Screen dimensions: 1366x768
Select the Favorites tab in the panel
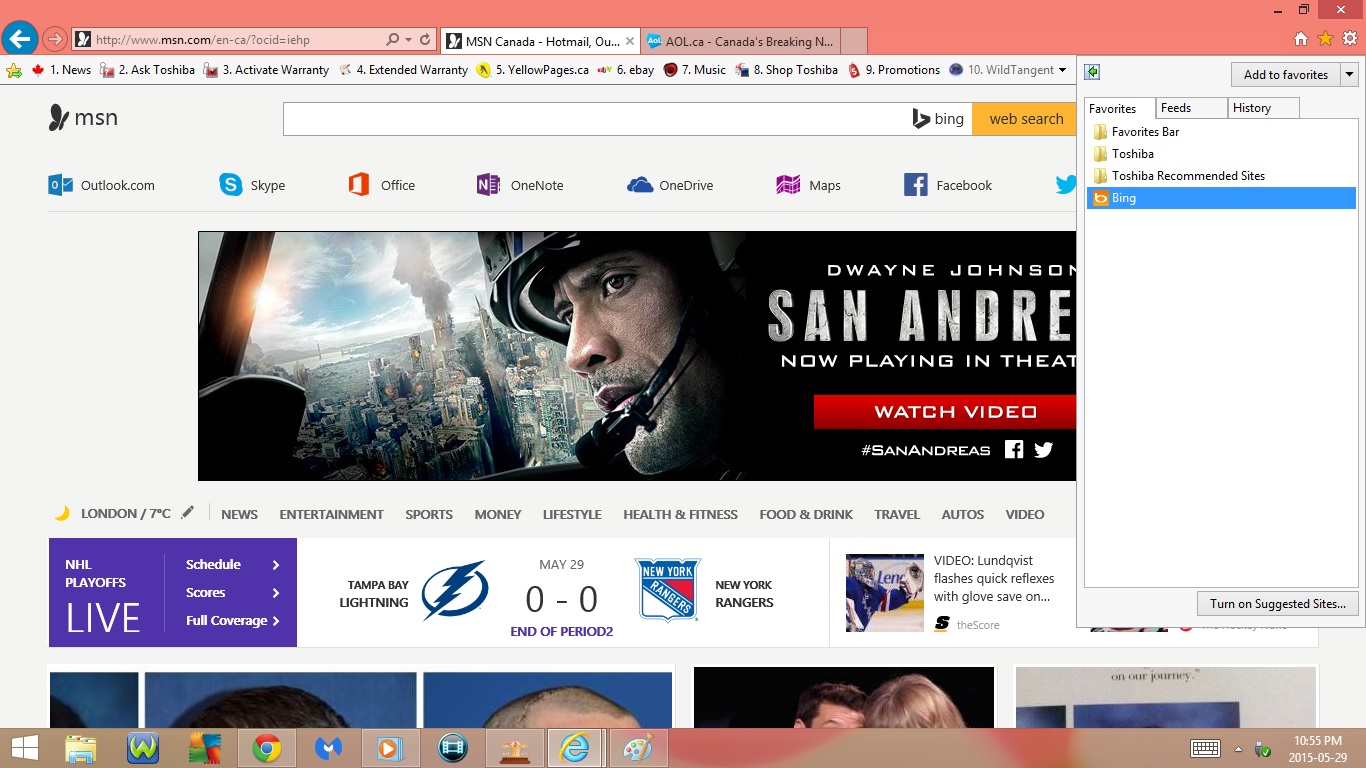[x=1120, y=109]
